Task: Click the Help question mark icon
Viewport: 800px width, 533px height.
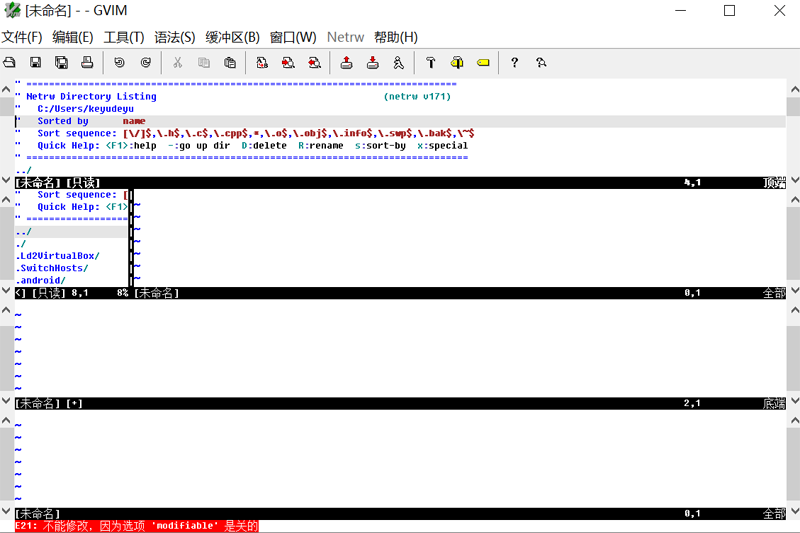Action: coord(514,63)
